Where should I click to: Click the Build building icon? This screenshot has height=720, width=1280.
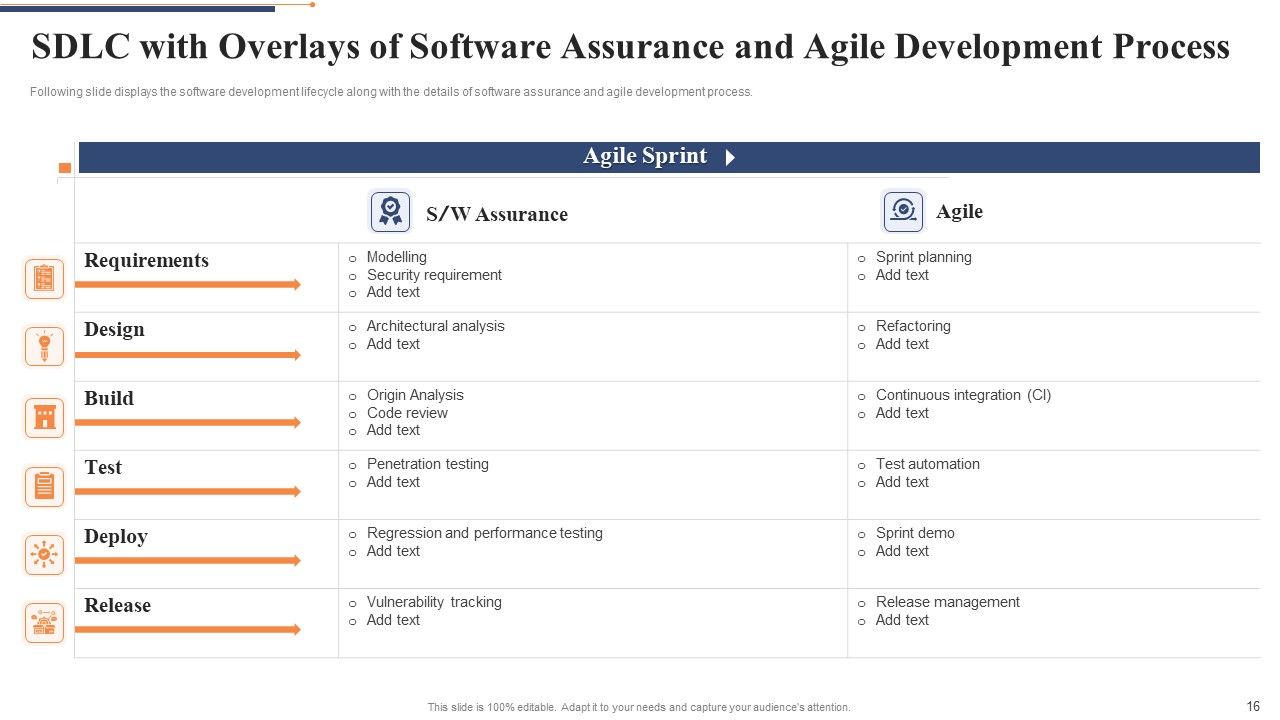44,417
